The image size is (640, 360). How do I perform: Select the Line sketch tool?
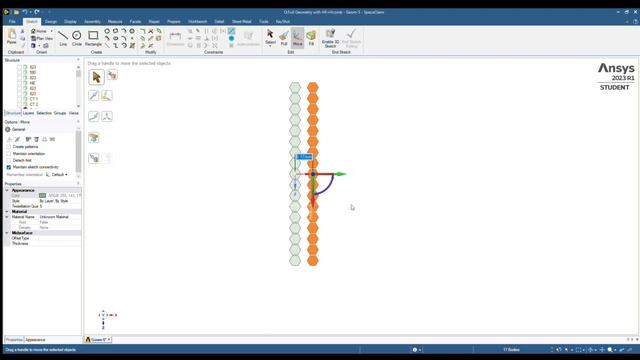[x=63, y=38]
